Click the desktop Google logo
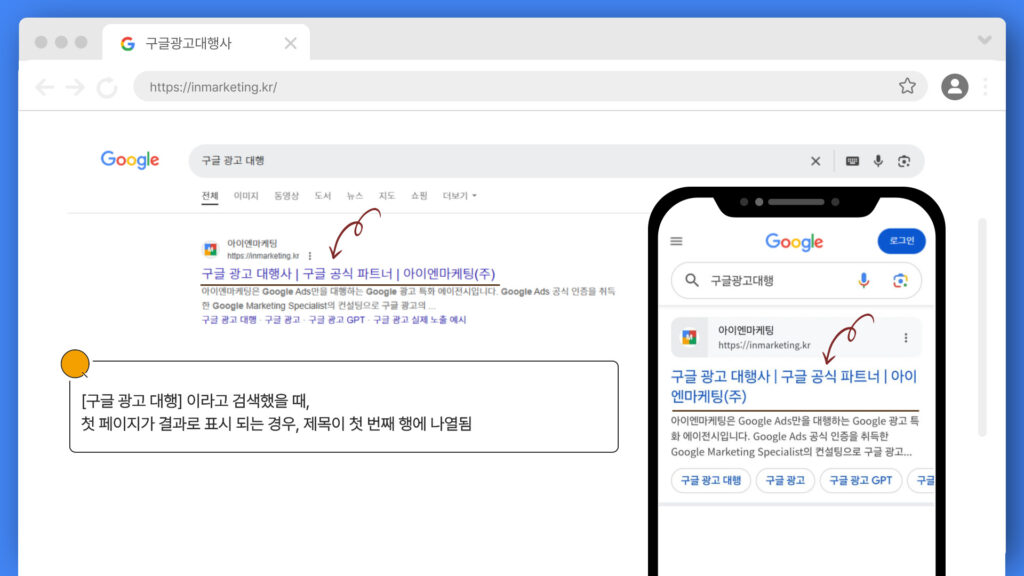The image size is (1024, 576). (x=130, y=160)
